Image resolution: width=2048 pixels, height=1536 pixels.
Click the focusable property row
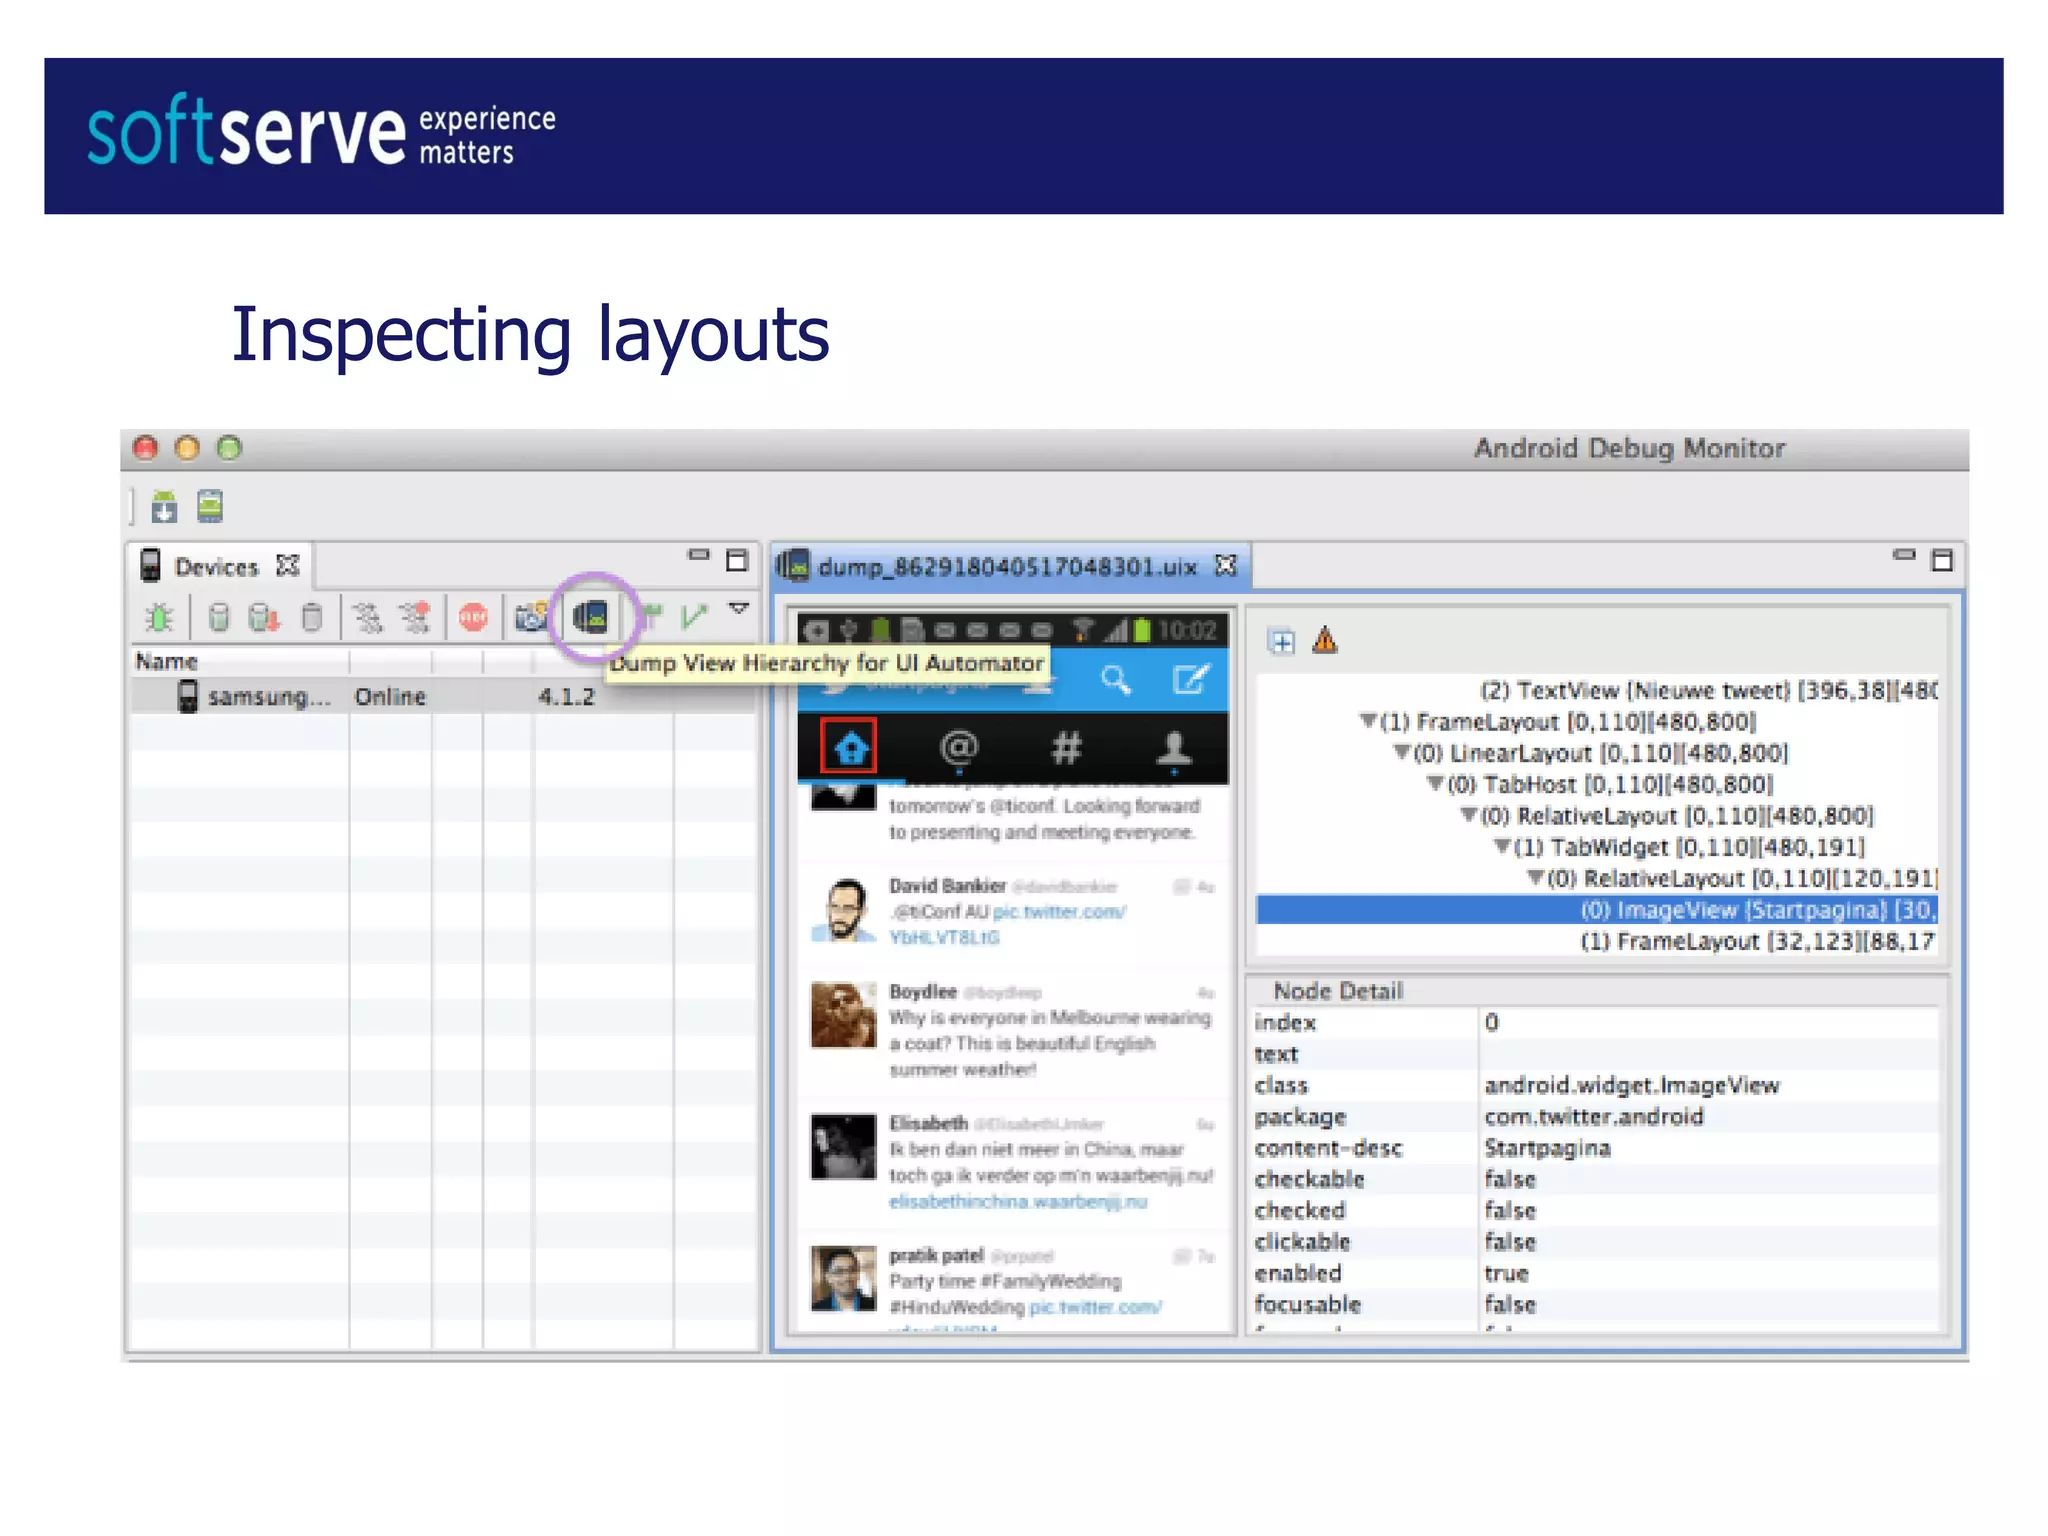tap(1596, 1304)
